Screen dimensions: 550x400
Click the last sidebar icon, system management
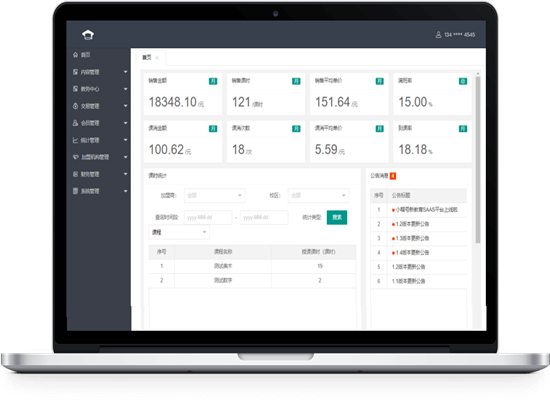(75, 191)
